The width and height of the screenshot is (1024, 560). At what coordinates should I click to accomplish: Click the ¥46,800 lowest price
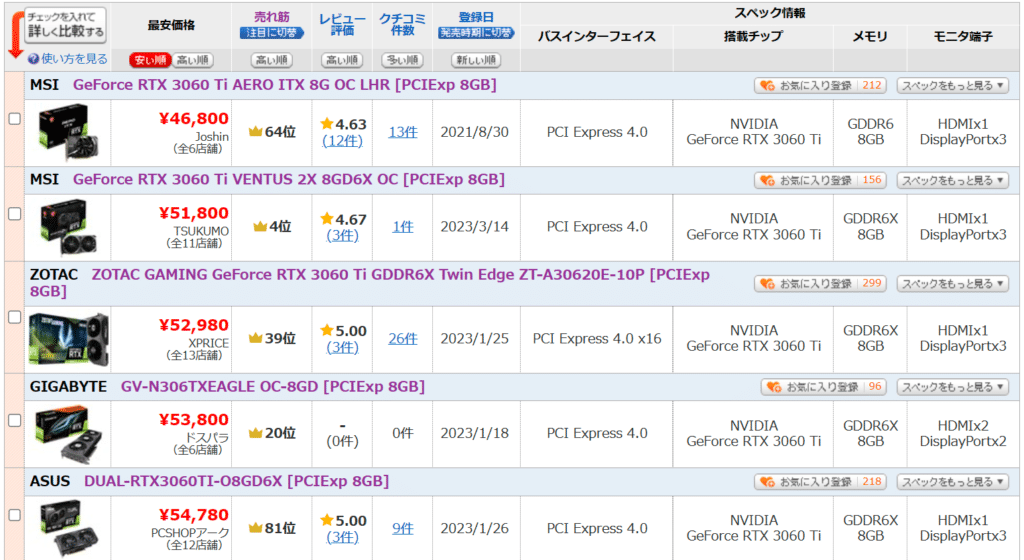click(194, 118)
